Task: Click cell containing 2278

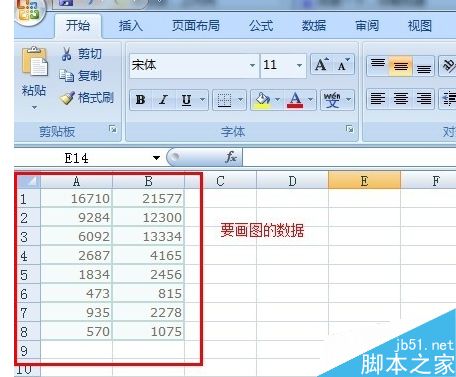Action: pyautogui.click(x=148, y=313)
